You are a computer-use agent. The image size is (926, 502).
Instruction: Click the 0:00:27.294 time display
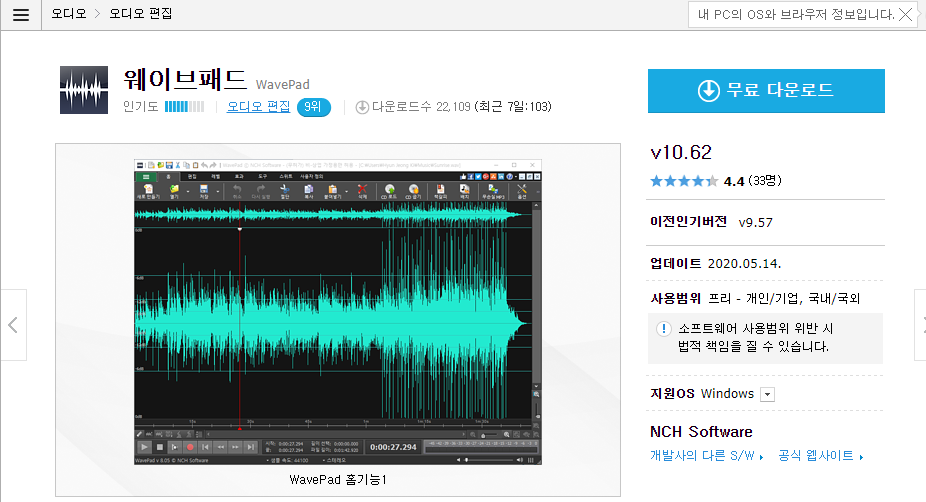393,447
